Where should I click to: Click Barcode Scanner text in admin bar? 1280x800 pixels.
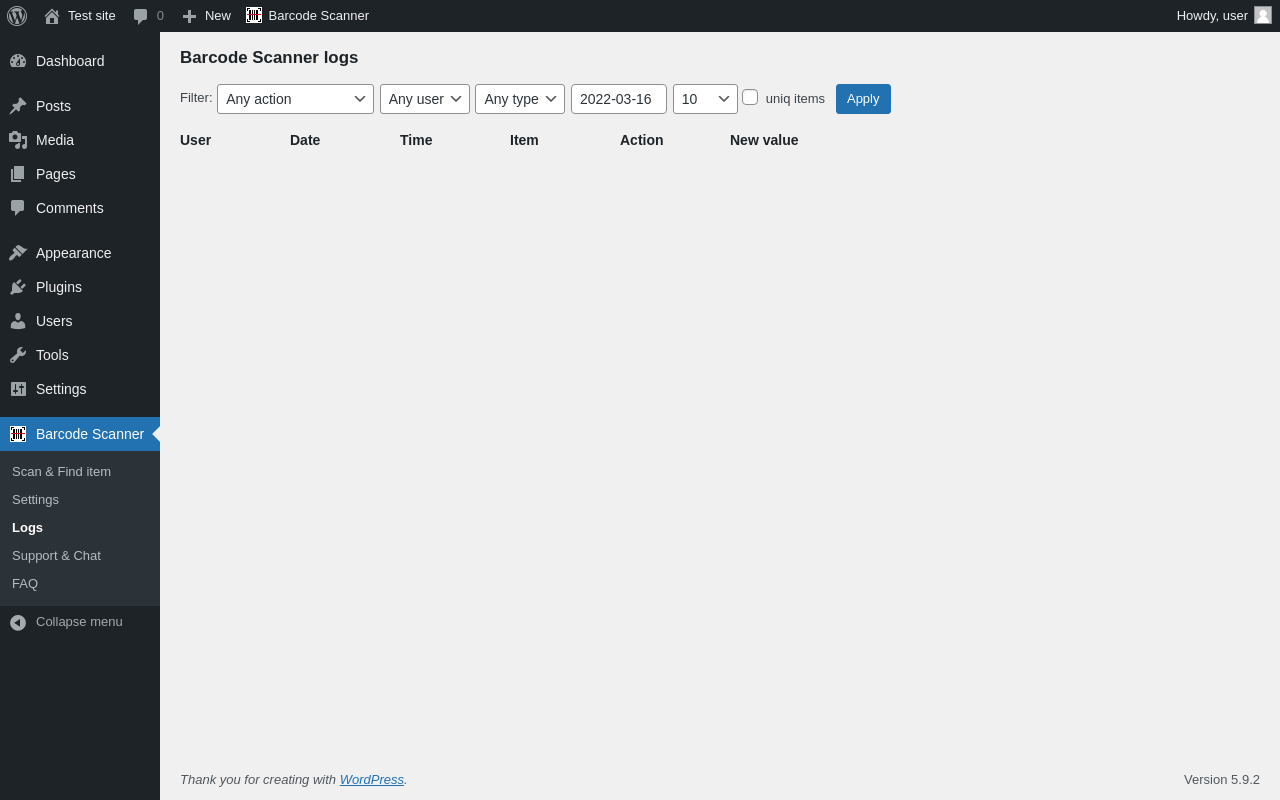319,15
